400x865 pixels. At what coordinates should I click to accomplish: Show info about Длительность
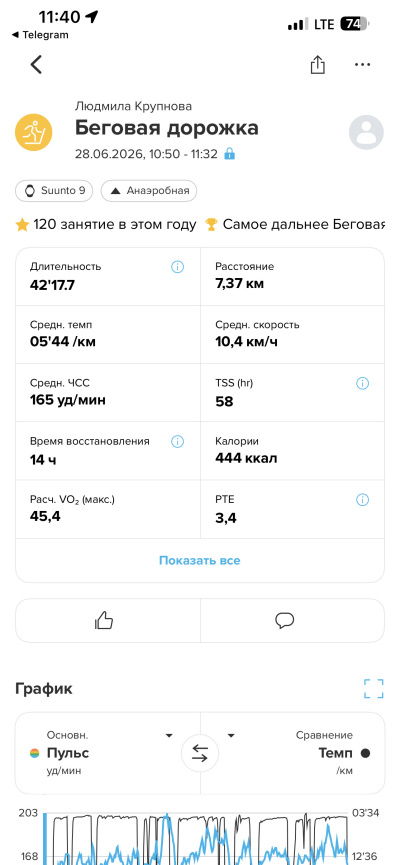coord(177,267)
